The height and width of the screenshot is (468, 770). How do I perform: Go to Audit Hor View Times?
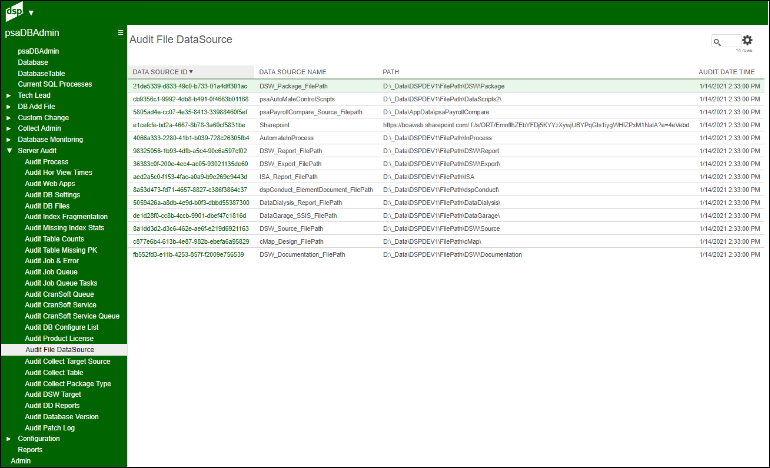pyautogui.click(x=58, y=172)
